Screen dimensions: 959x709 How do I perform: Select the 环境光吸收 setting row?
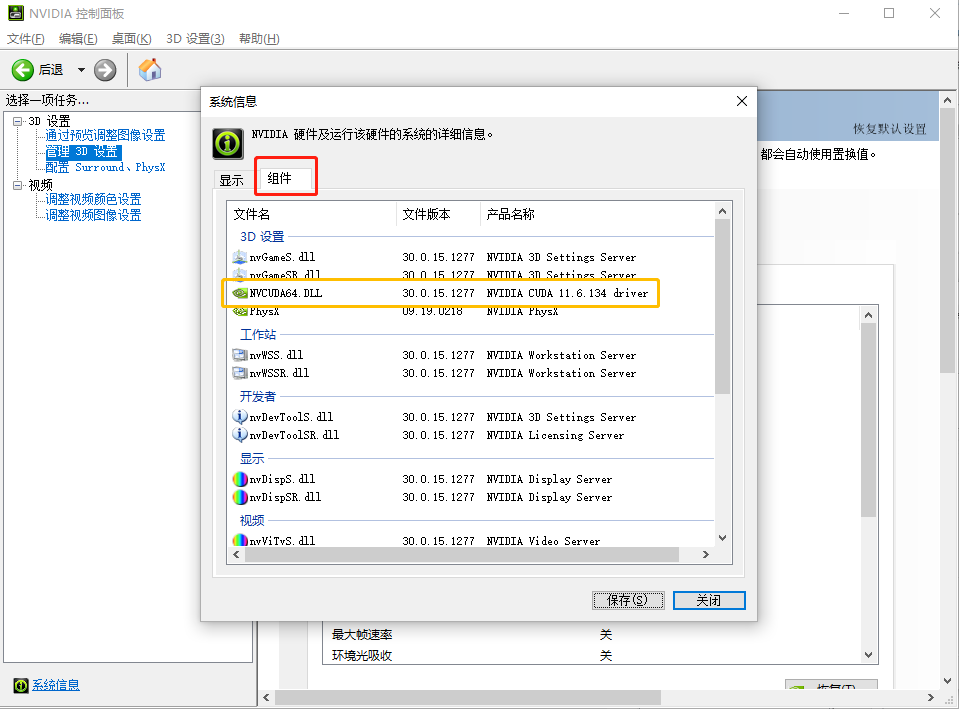coord(592,656)
